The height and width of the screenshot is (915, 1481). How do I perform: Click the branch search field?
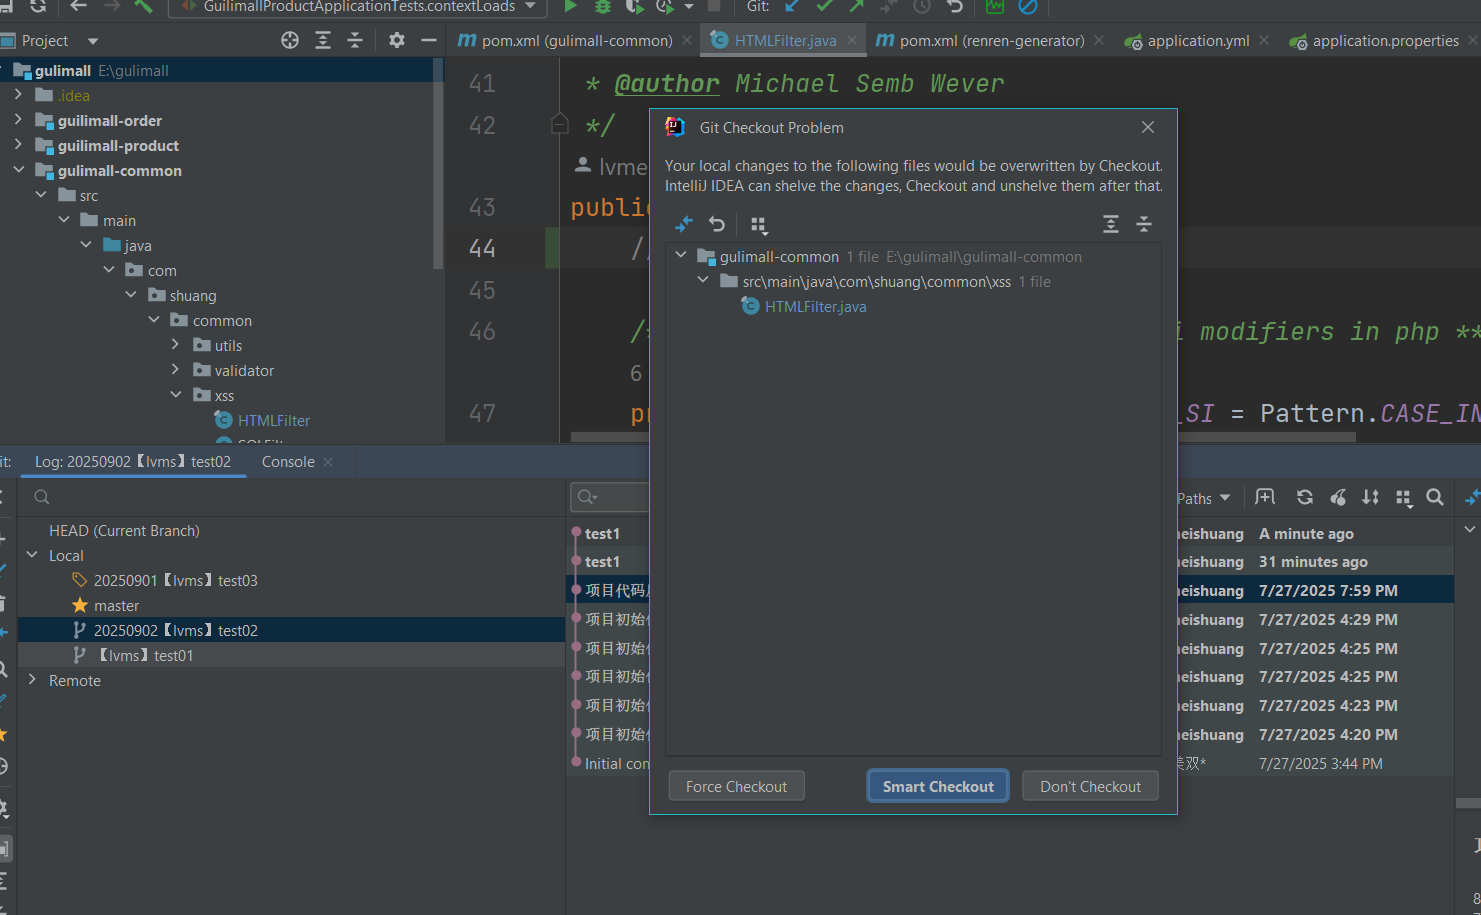[x=290, y=497]
